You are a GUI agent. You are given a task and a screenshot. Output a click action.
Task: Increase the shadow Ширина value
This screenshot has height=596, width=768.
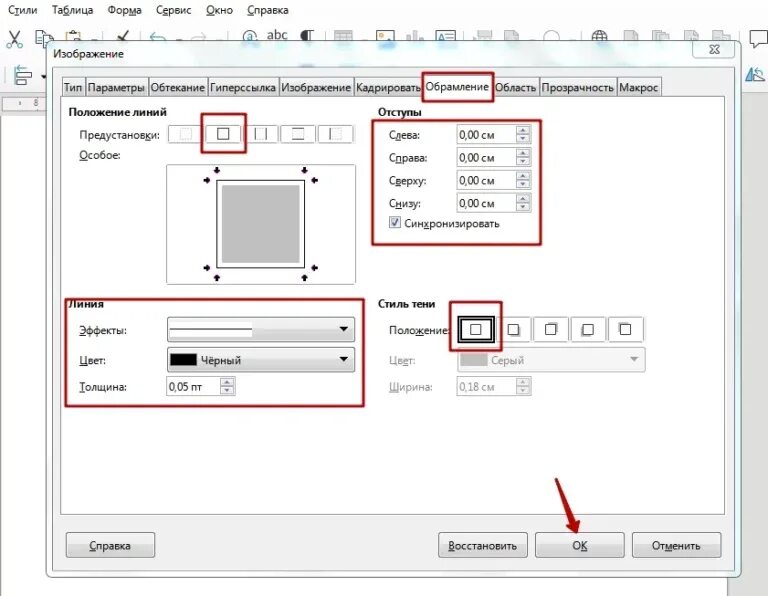click(523, 382)
